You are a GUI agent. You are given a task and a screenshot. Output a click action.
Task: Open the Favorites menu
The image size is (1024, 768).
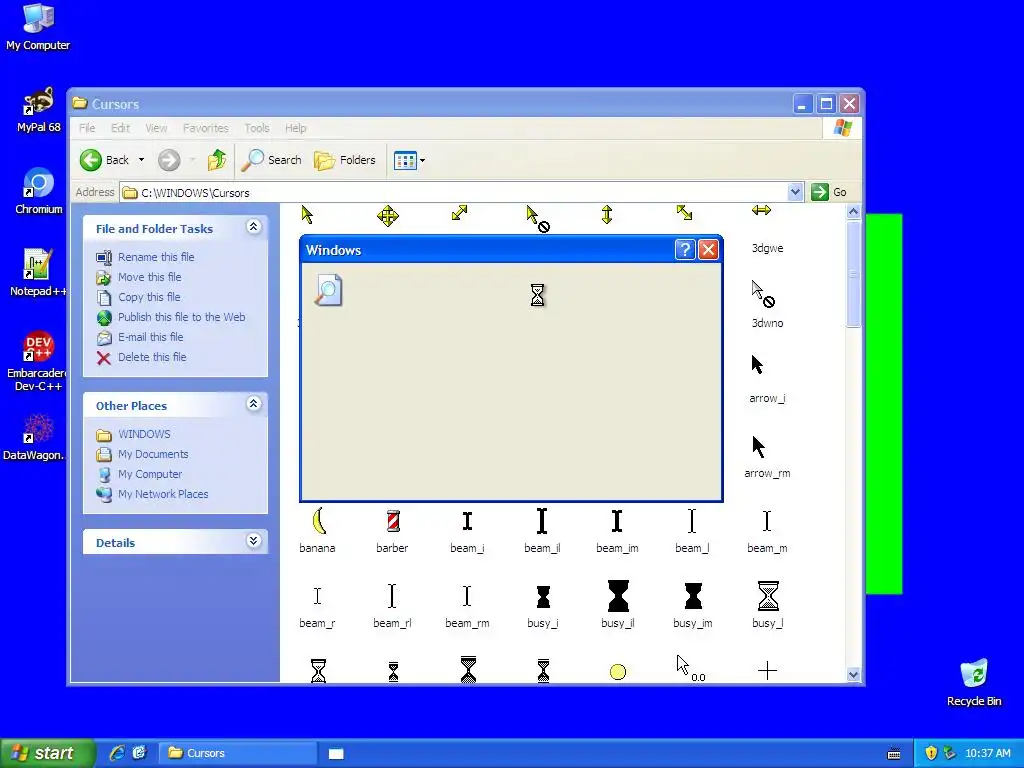pos(206,128)
